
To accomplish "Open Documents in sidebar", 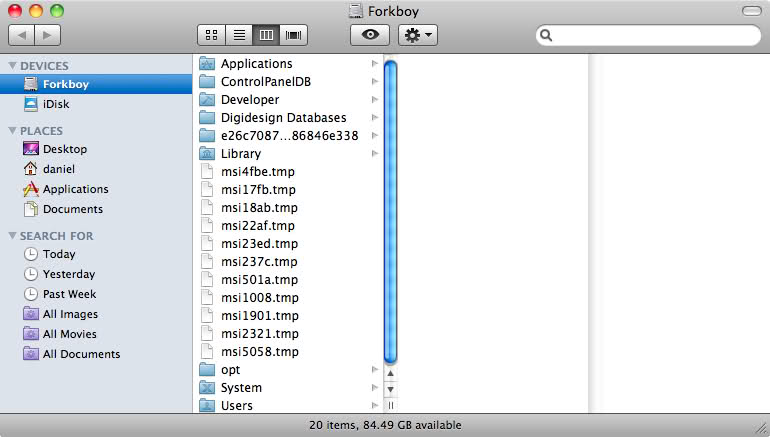I will pyautogui.click(x=96, y=209).
